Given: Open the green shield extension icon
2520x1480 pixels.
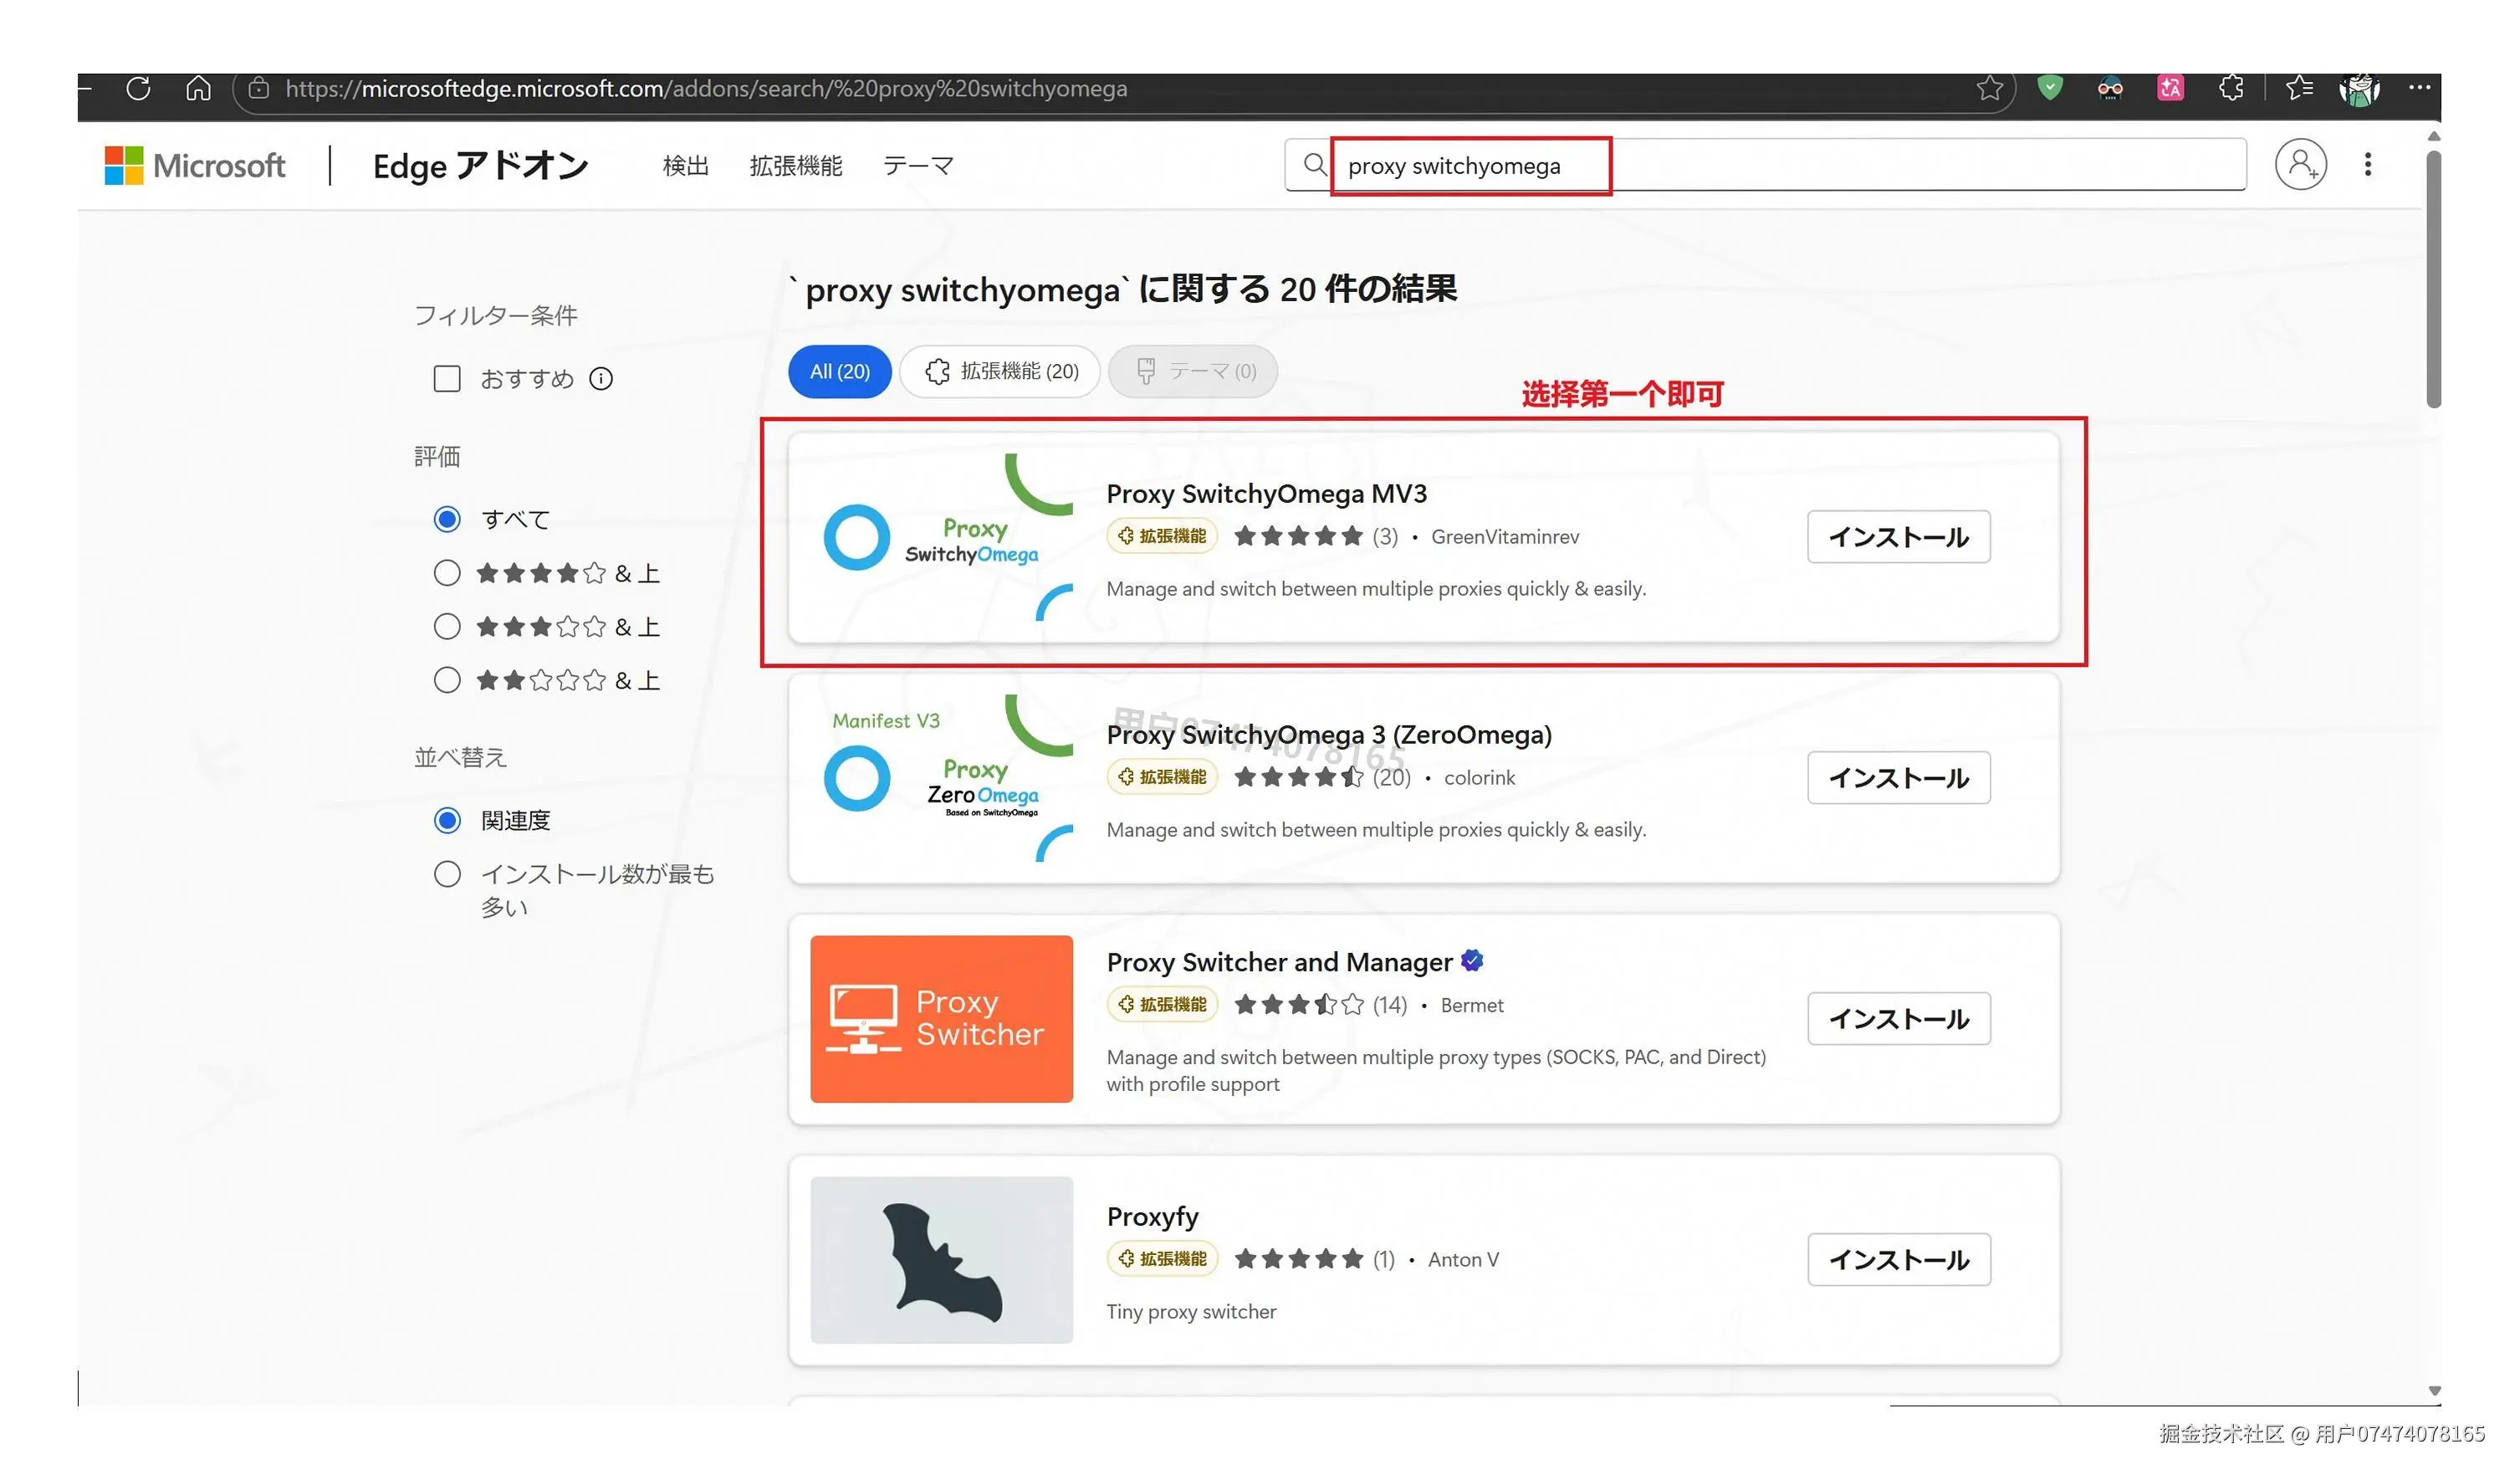Looking at the screenshot, I should click(2049, 88).
